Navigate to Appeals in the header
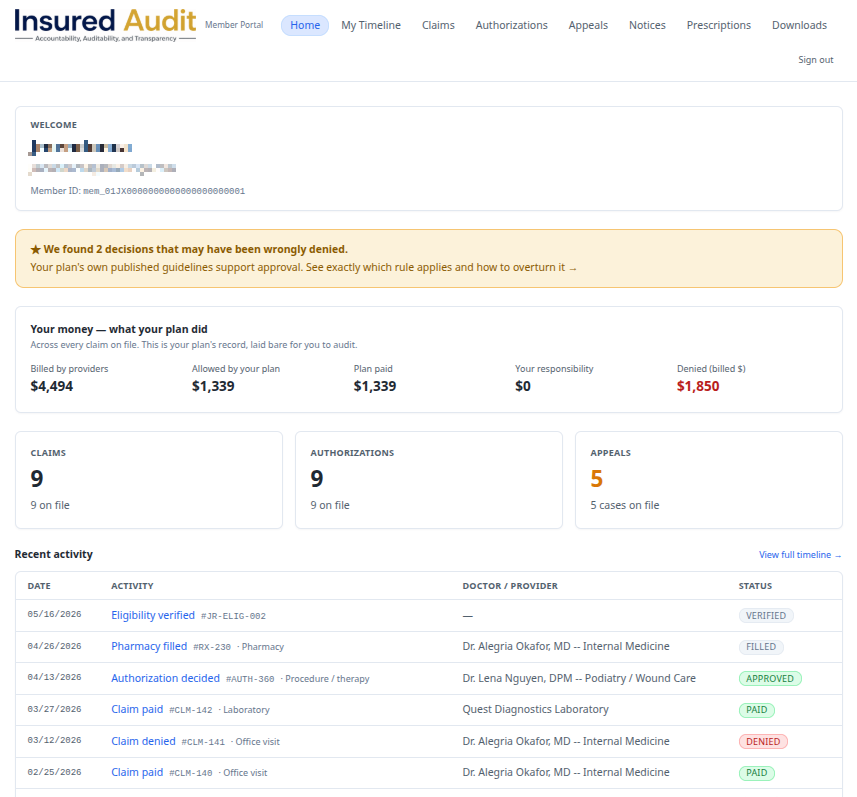The image size is (857, 797). point(588,25)
